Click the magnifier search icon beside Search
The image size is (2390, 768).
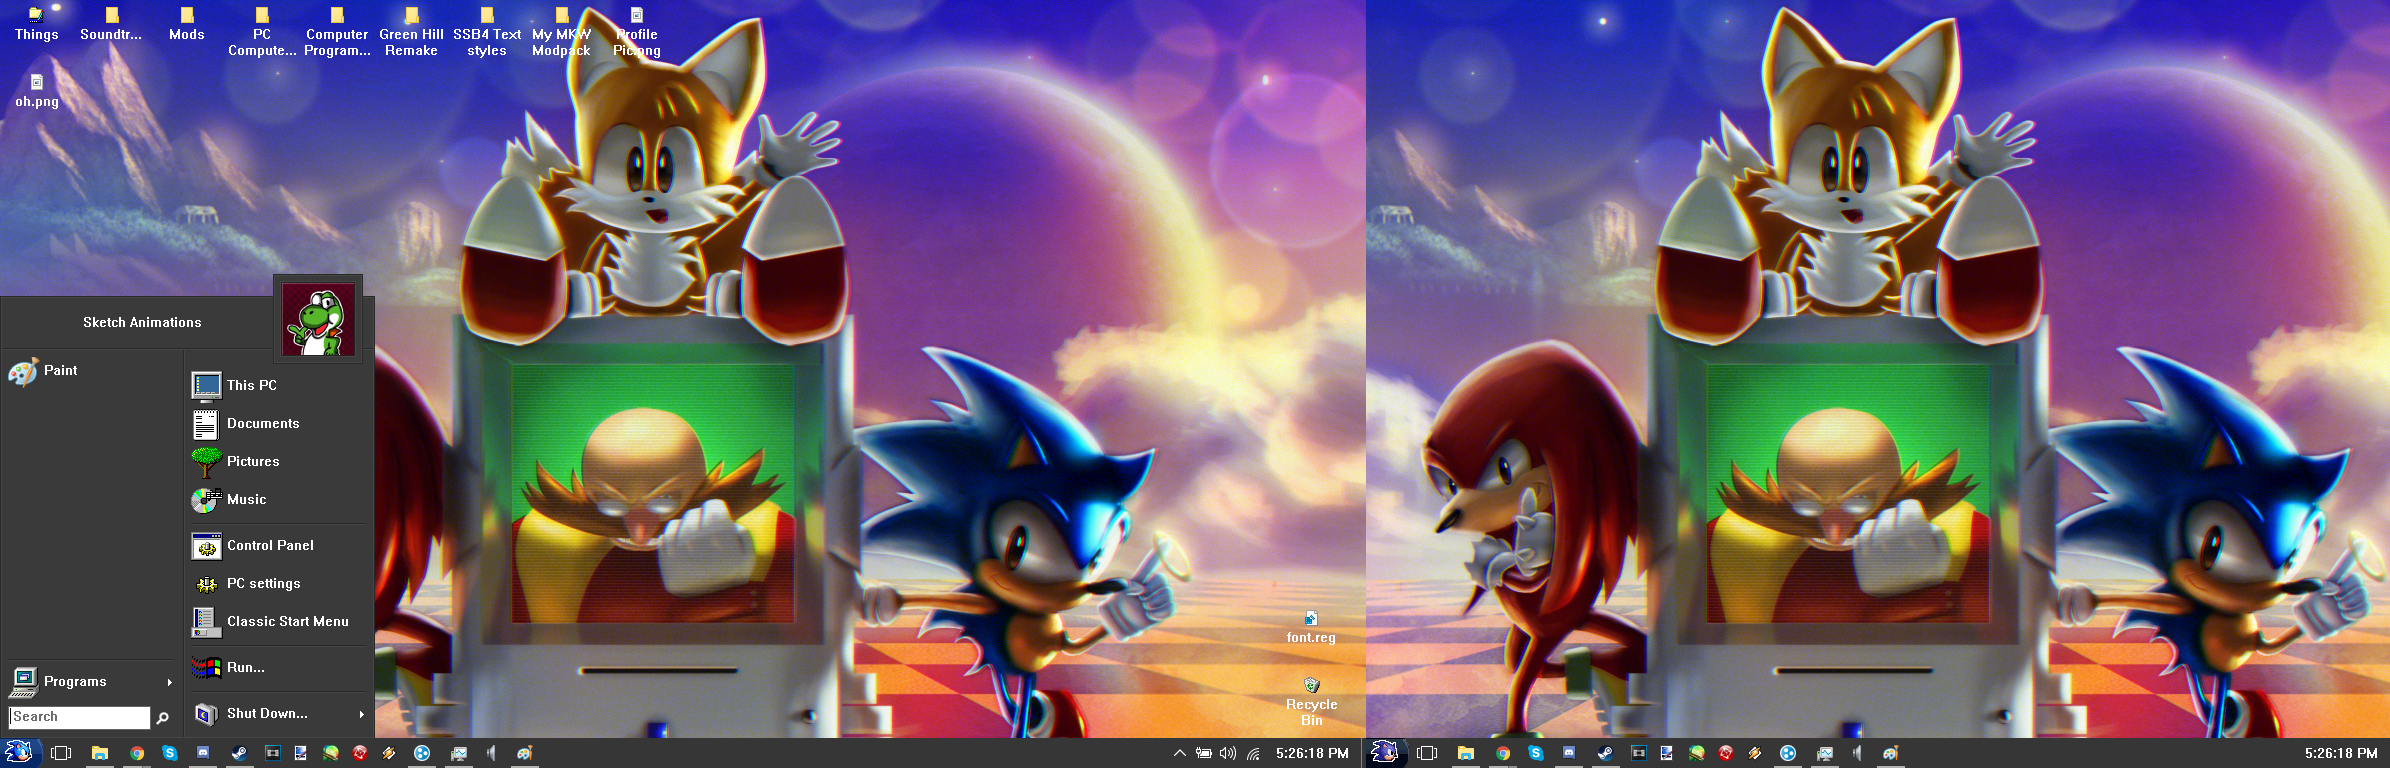pos(163,717)
